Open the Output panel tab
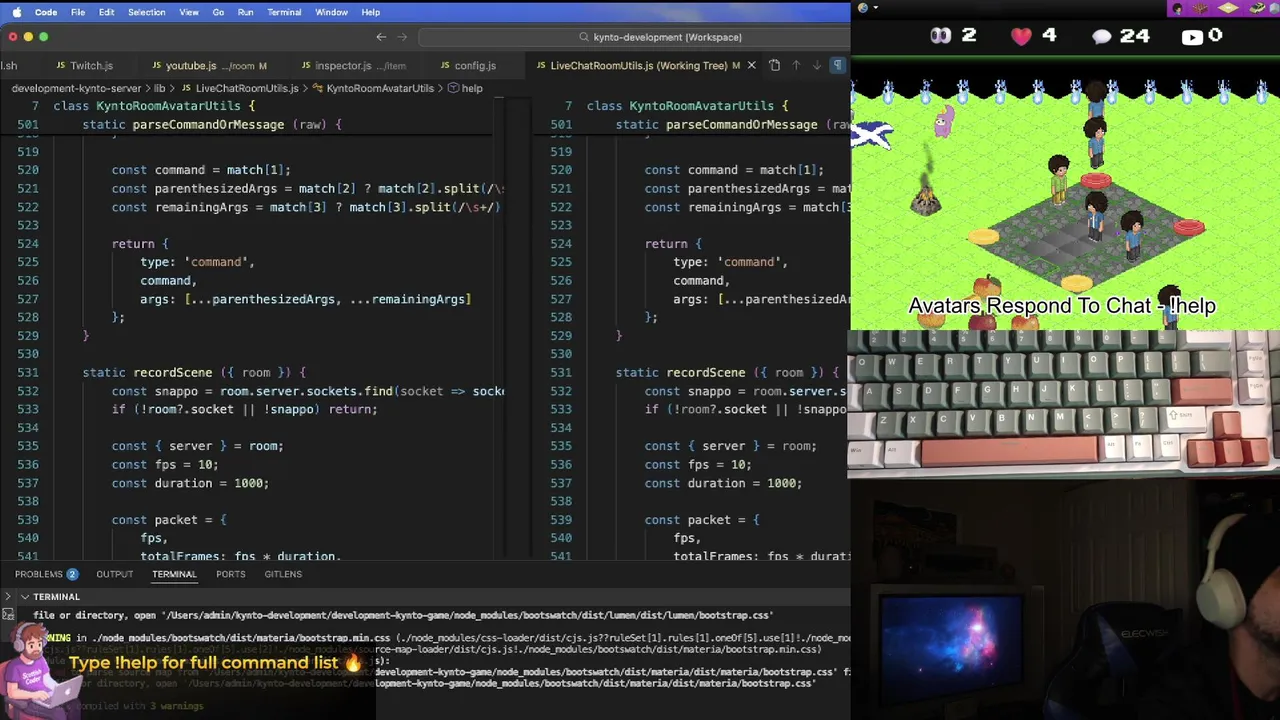The image size is (1280, 720). [x=114, y=574]
